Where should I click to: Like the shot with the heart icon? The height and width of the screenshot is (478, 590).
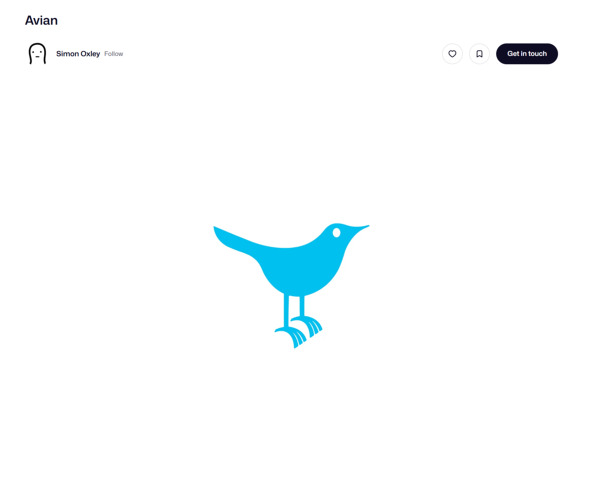point(452,54)
